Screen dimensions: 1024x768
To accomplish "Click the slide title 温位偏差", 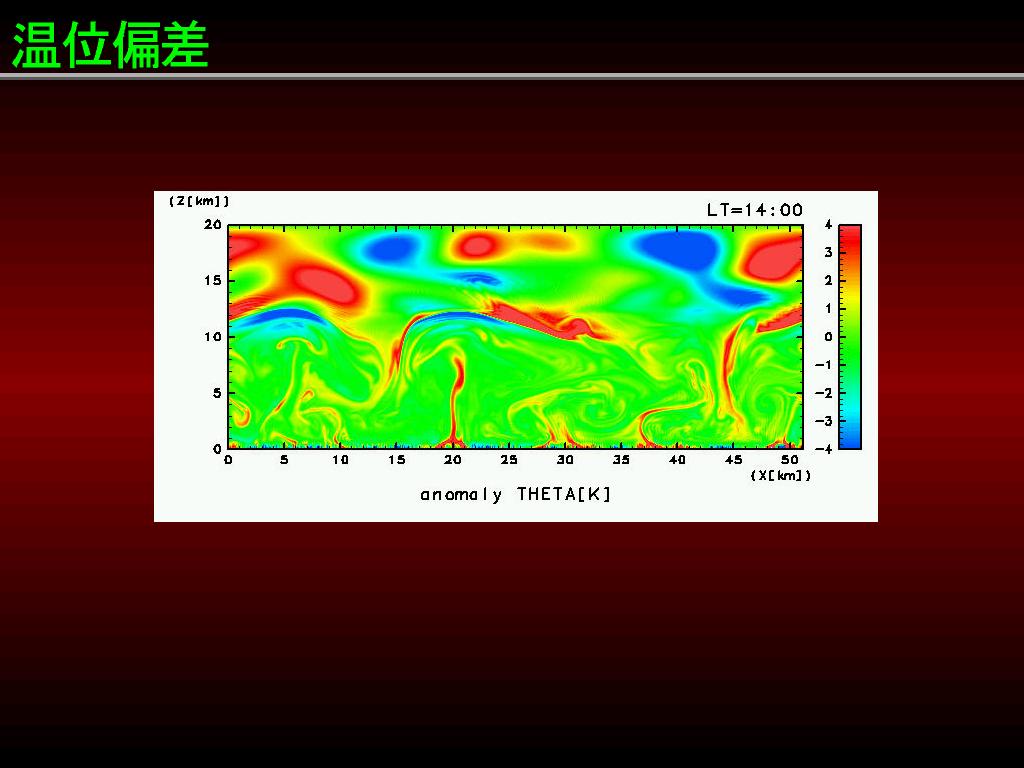I will pyautogui.click(x=110, y=45).
